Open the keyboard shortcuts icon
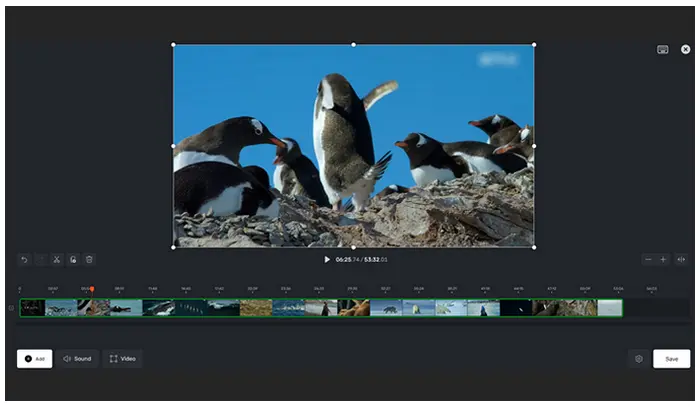 [662, 49]
